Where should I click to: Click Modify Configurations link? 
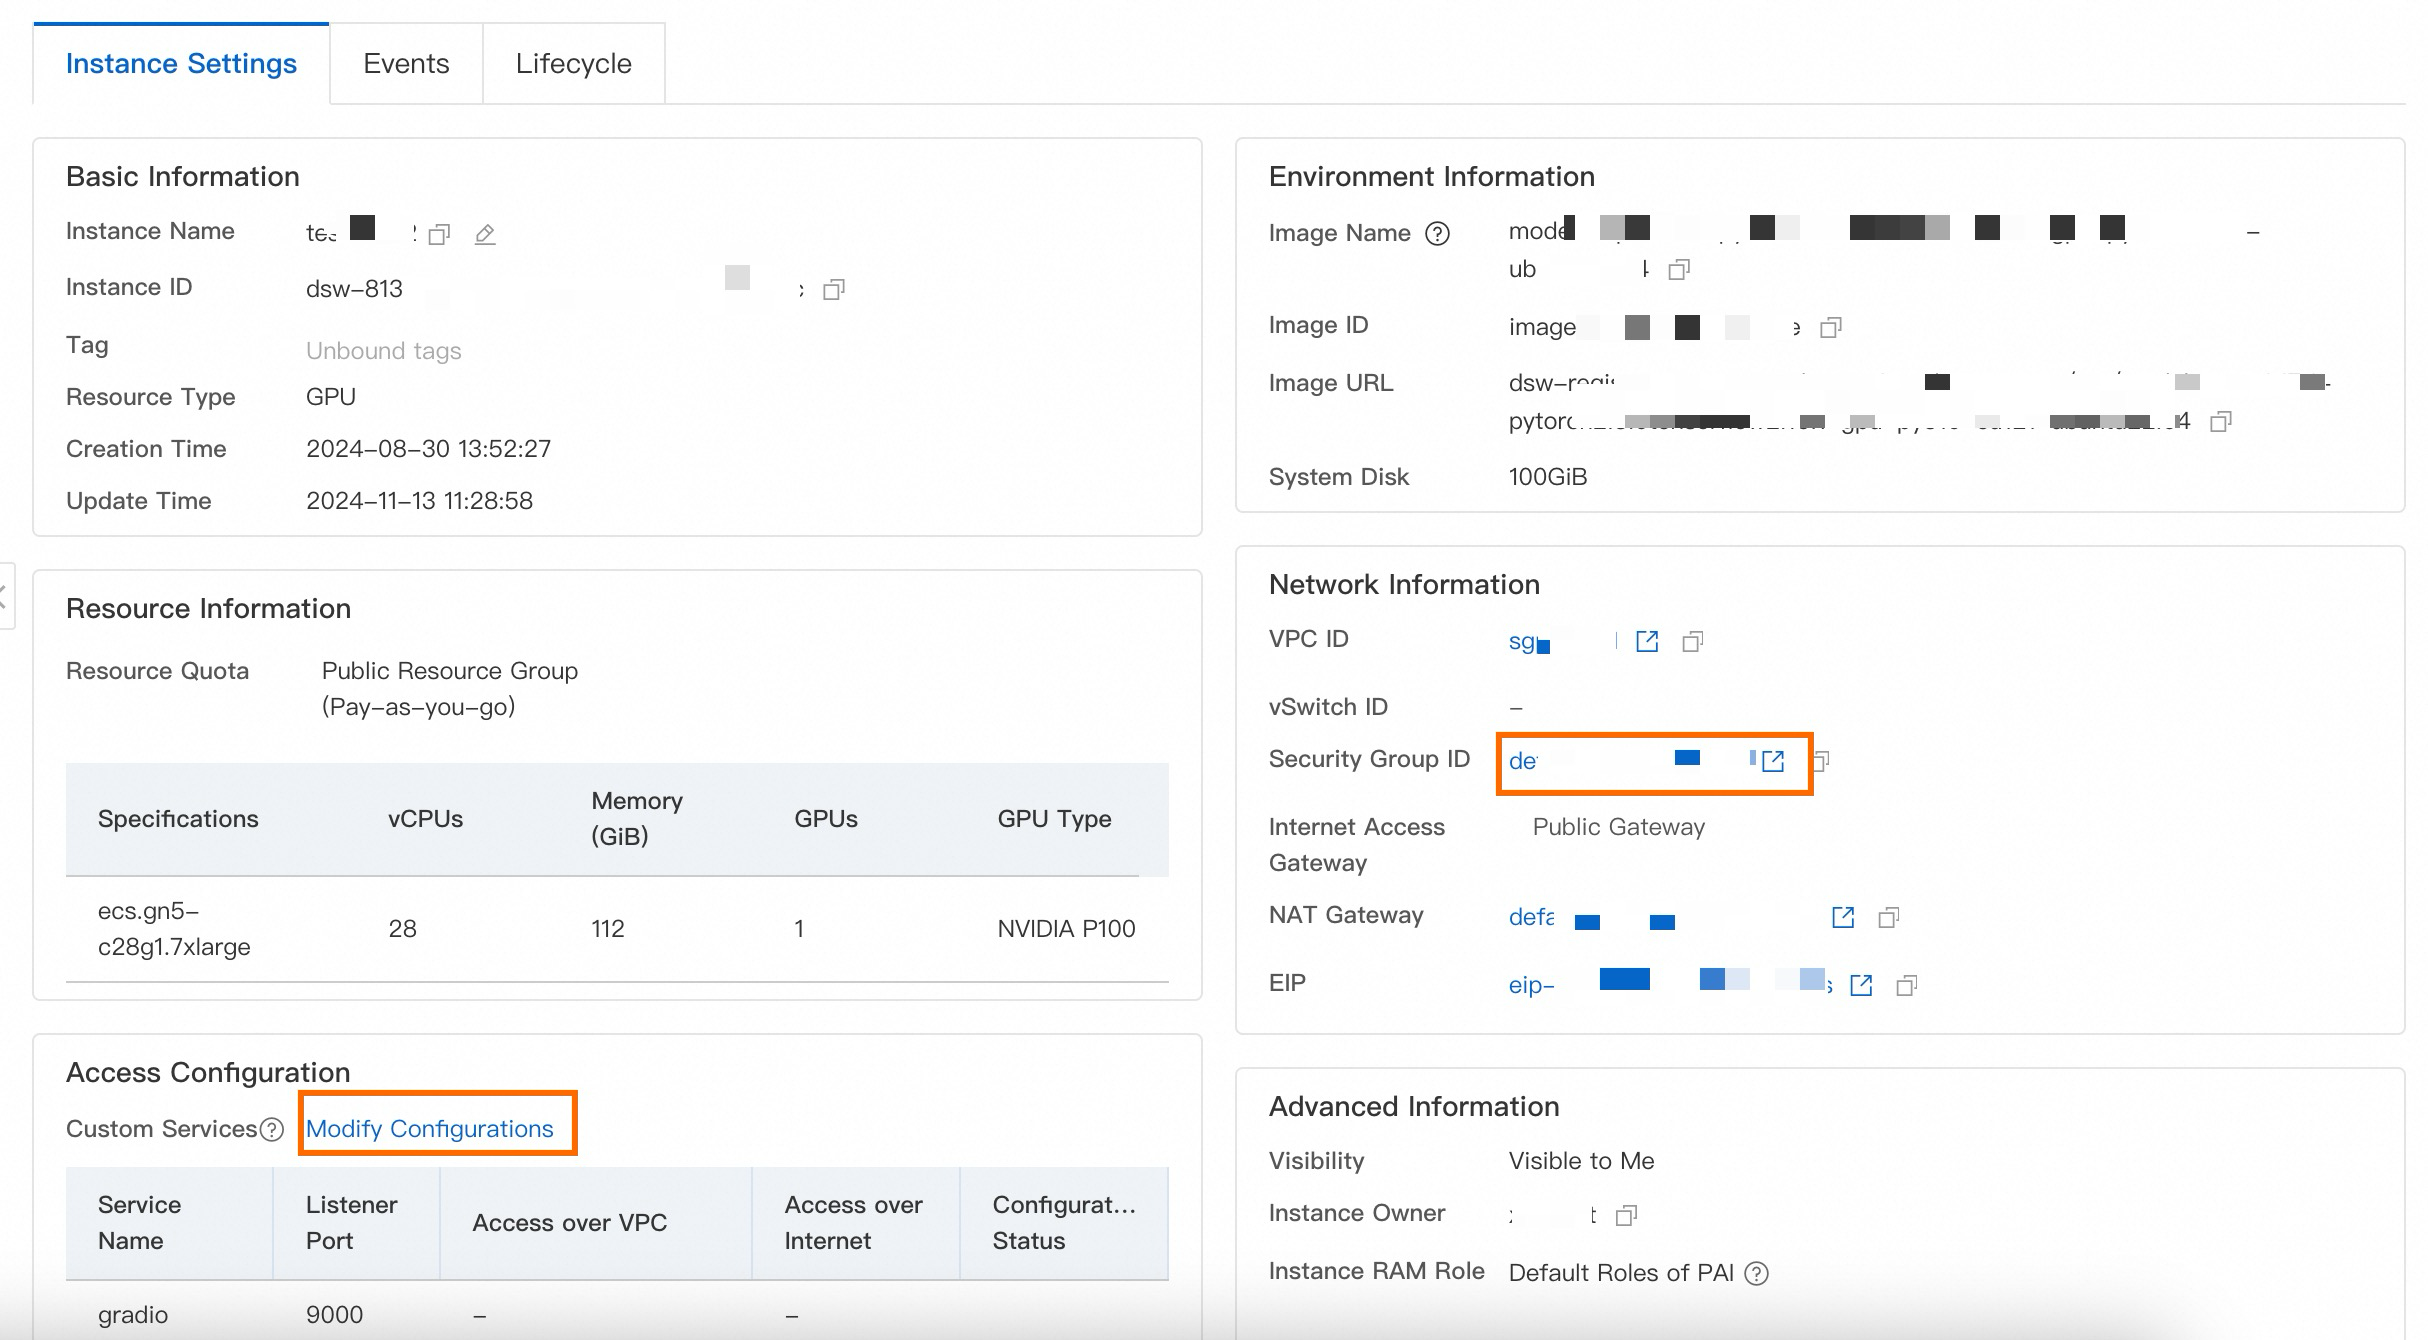429,1129
